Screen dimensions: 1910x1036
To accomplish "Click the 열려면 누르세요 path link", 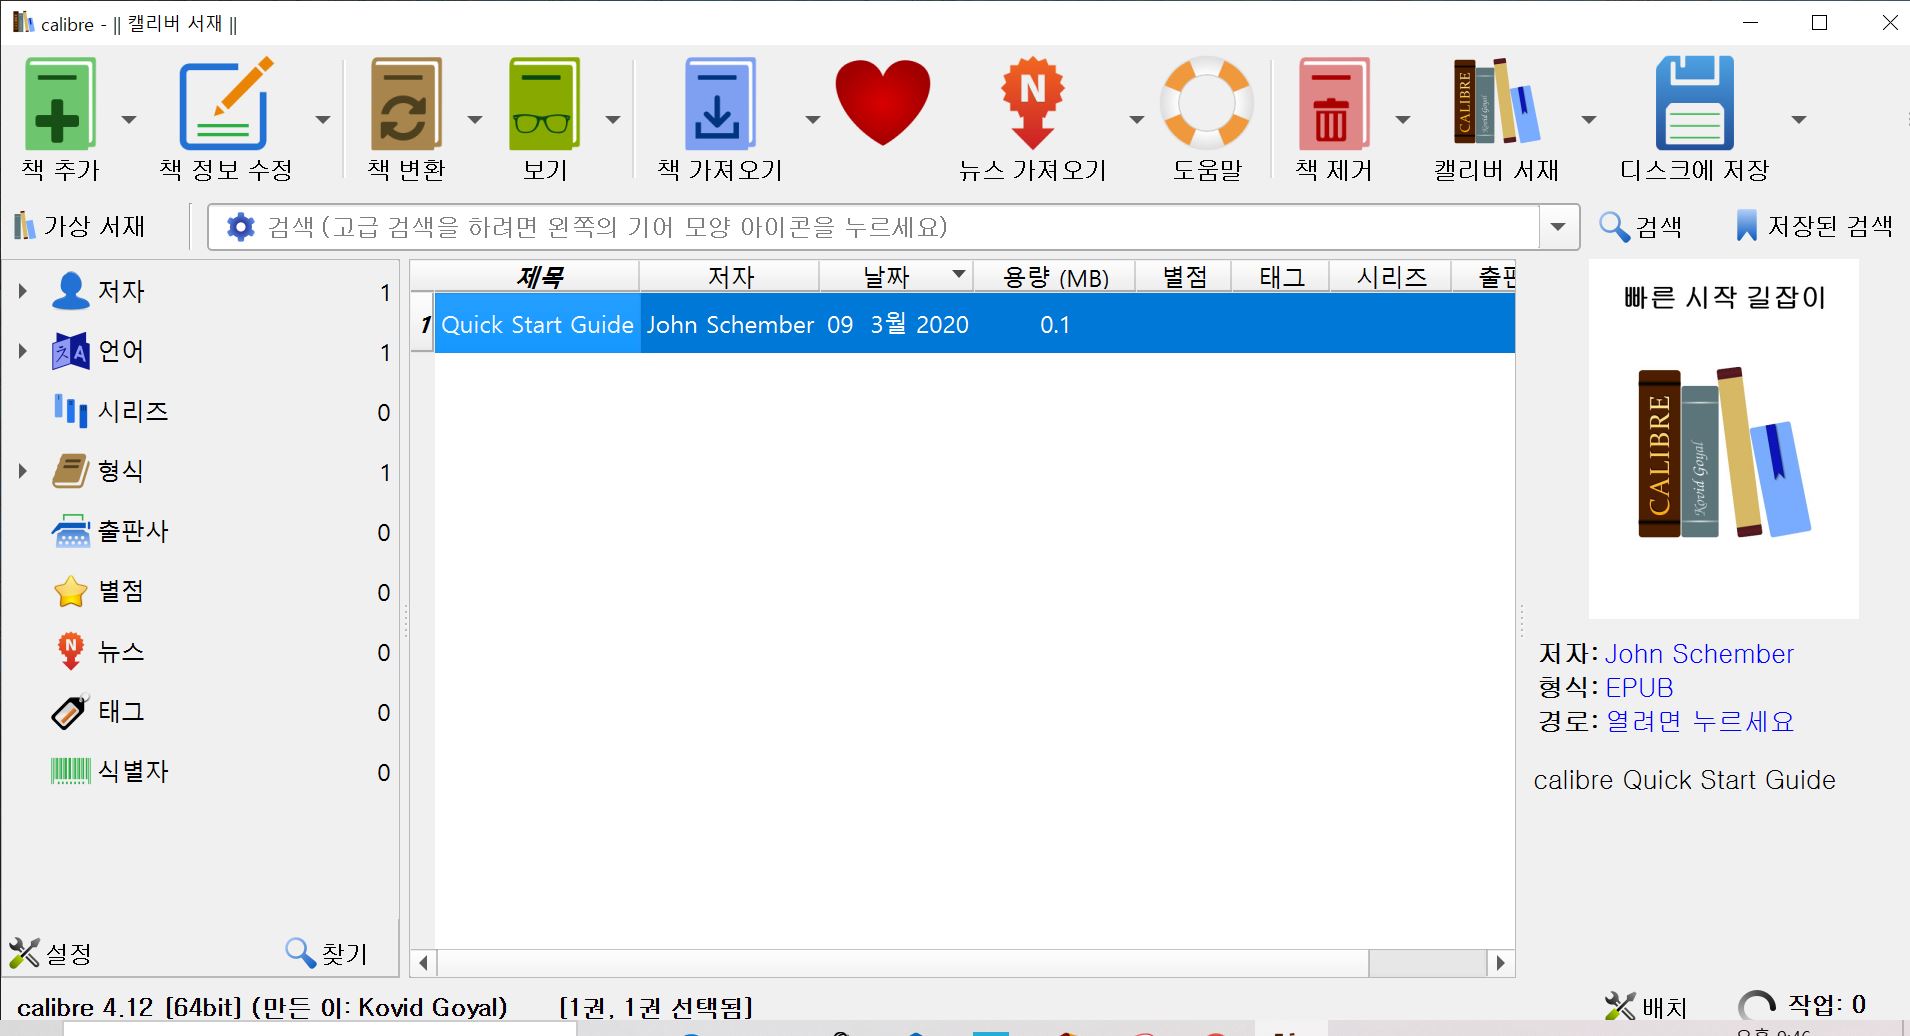I will click(x=1700, y=721).
